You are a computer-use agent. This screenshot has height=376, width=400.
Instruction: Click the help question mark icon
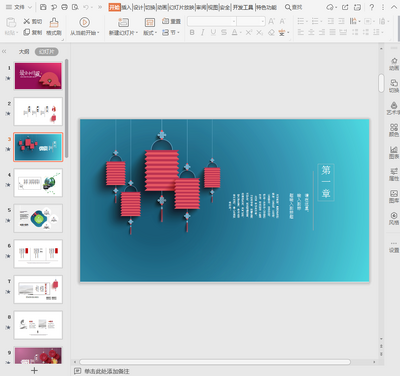372,7
